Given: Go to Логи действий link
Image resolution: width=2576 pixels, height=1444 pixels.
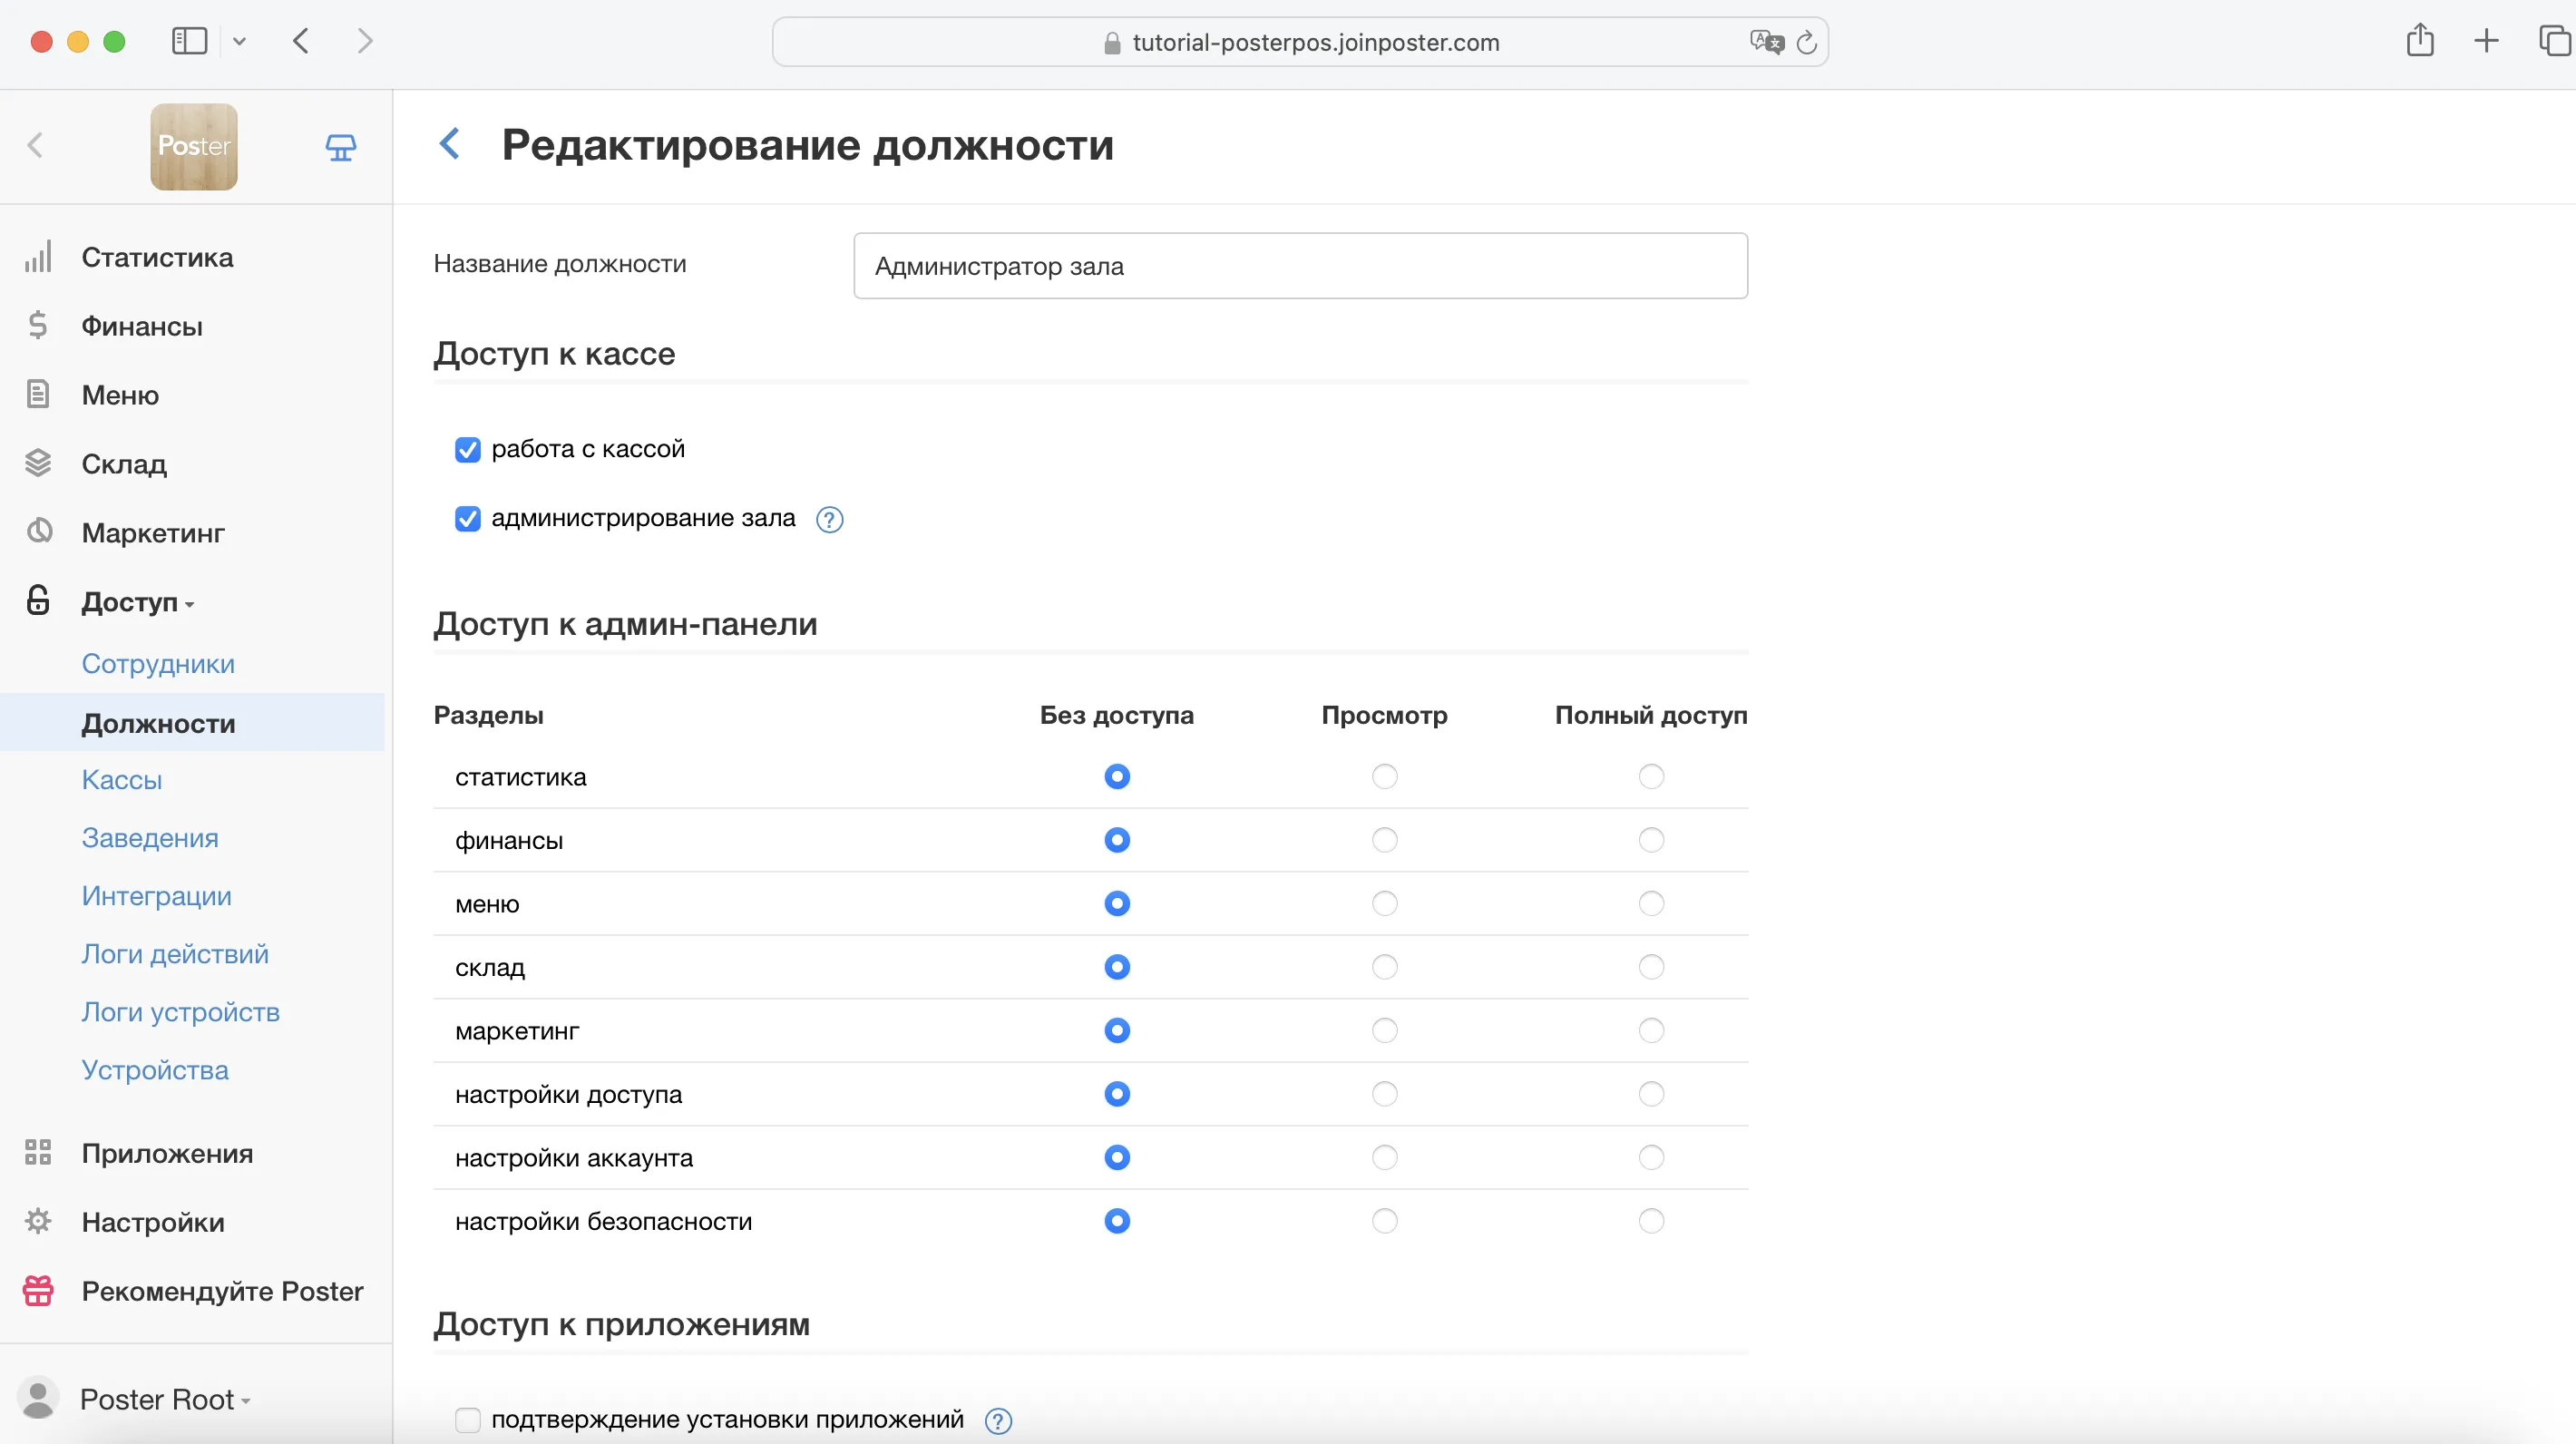Looking at the screenshot, I should (175, 954).
